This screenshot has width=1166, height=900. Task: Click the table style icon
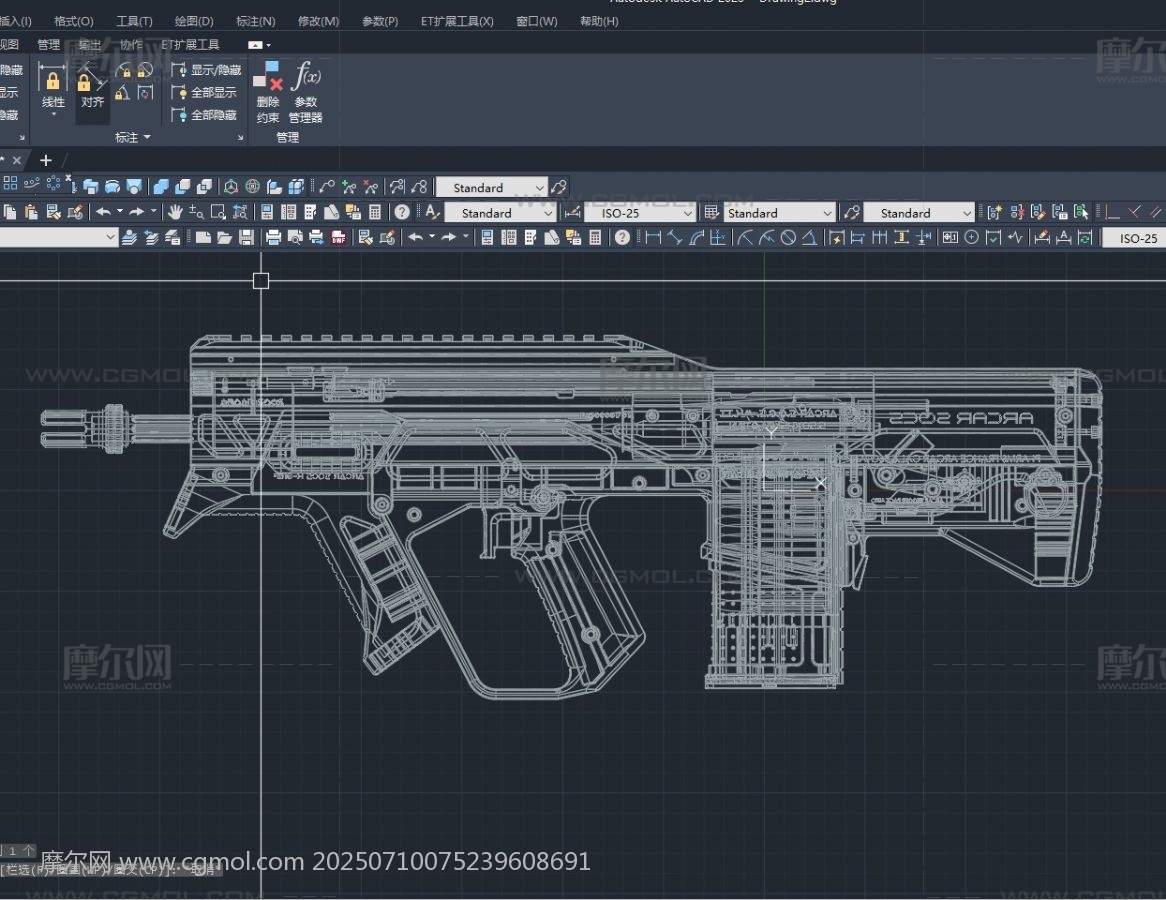click(711, 213)
